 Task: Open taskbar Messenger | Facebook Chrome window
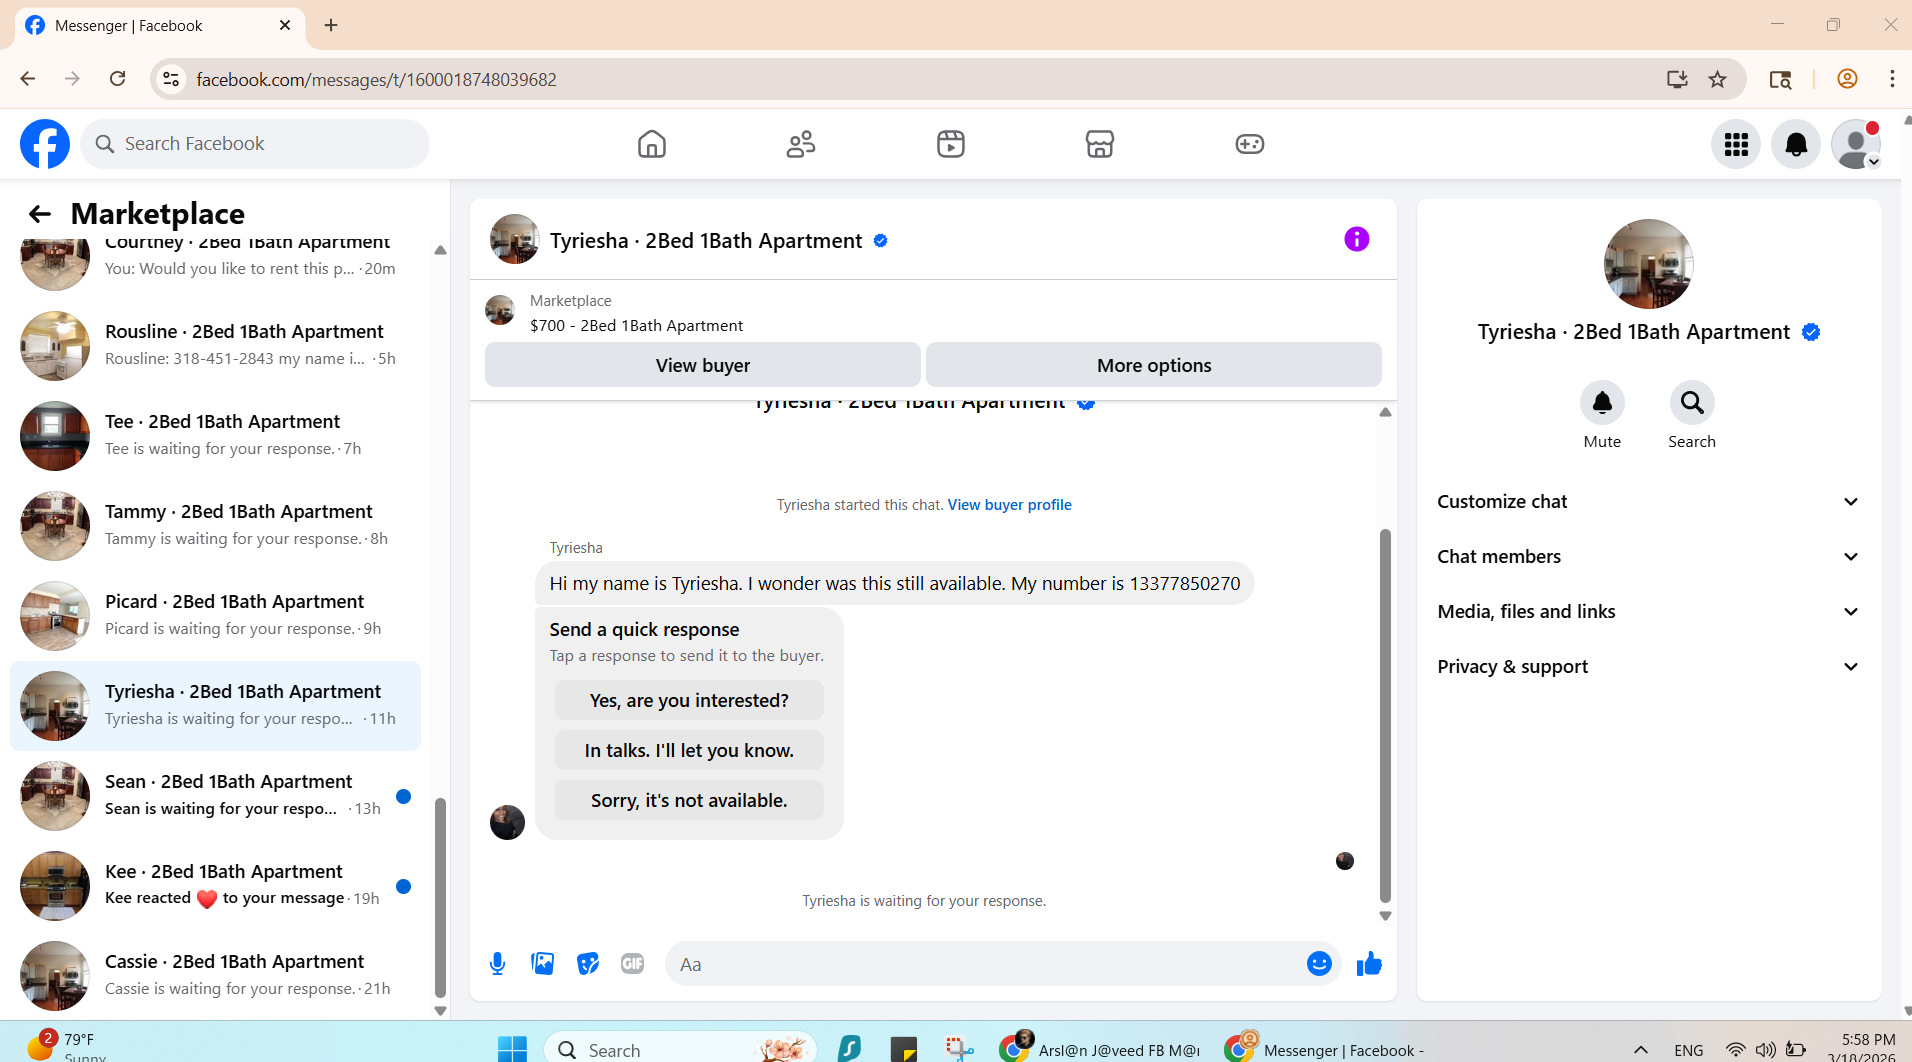[1325, 1049]
